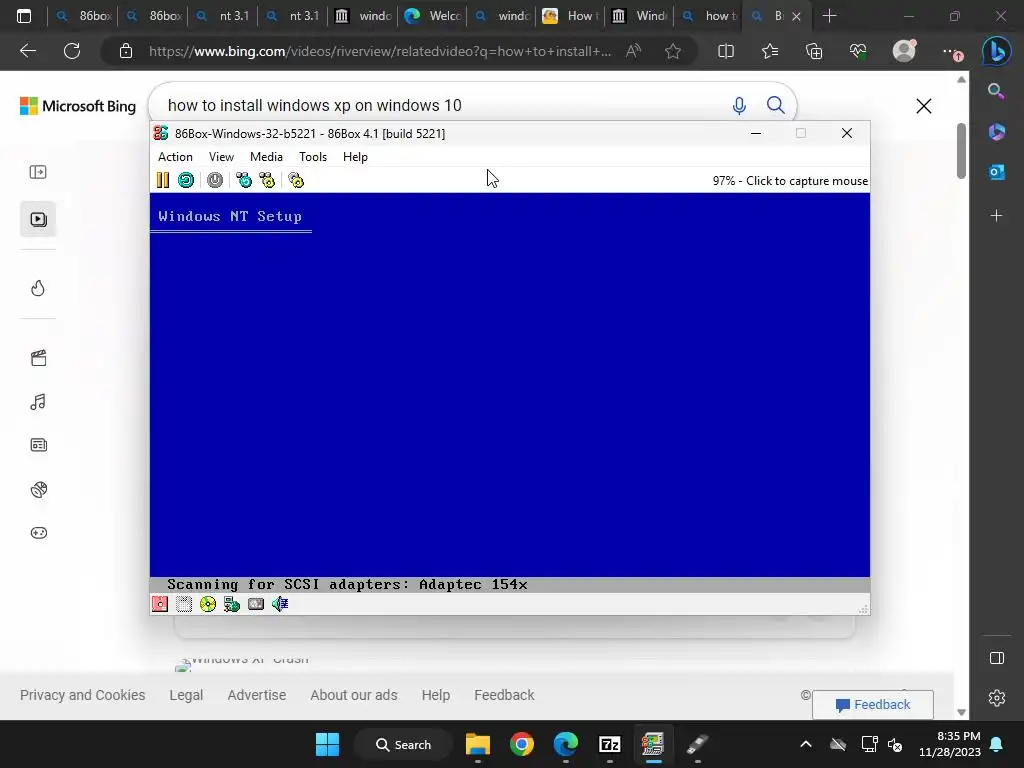
Task: Open Browser essentials heart icon
Action: coord(858,51)
